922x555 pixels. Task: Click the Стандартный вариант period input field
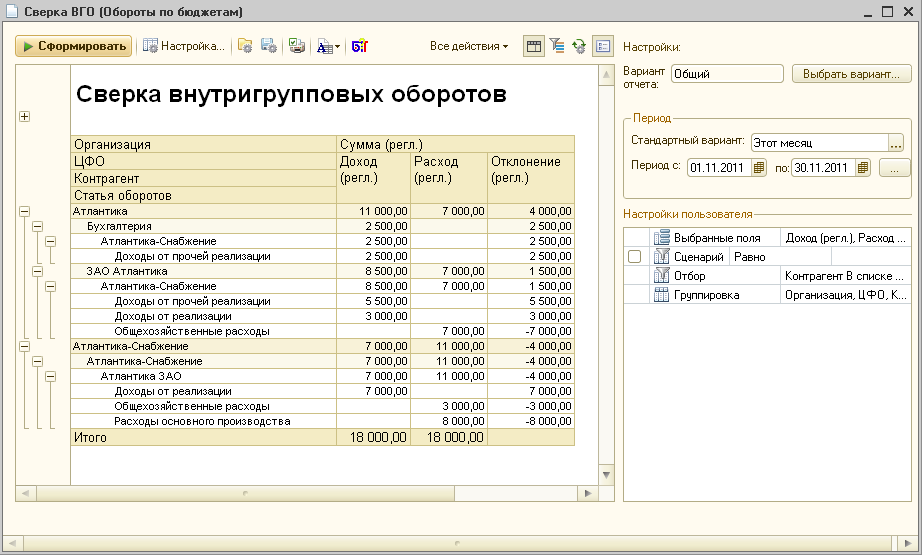pyautogui.click(x=818, y=142)
